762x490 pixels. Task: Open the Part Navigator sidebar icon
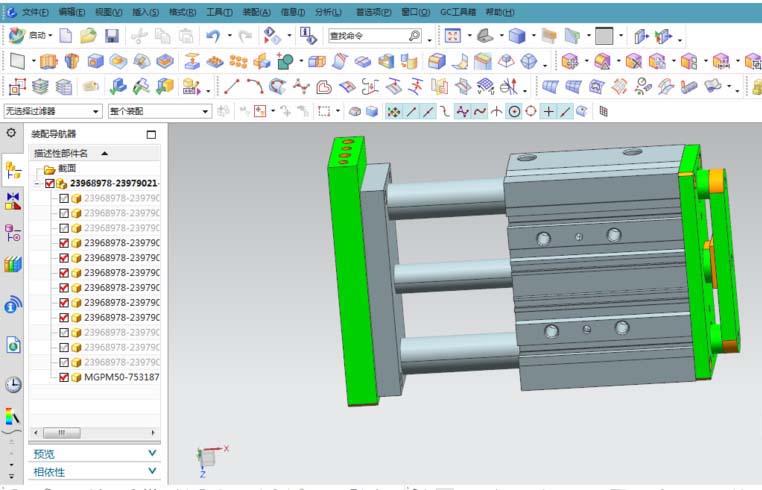pos(13,233)
